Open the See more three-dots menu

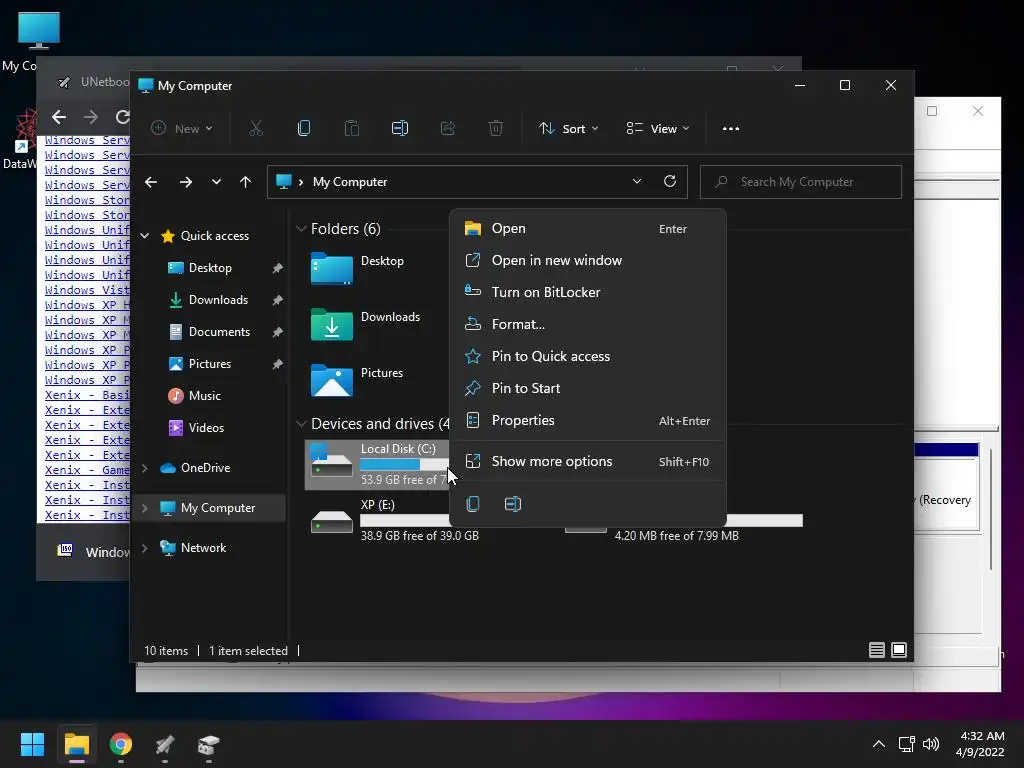(x=731, y=129)
